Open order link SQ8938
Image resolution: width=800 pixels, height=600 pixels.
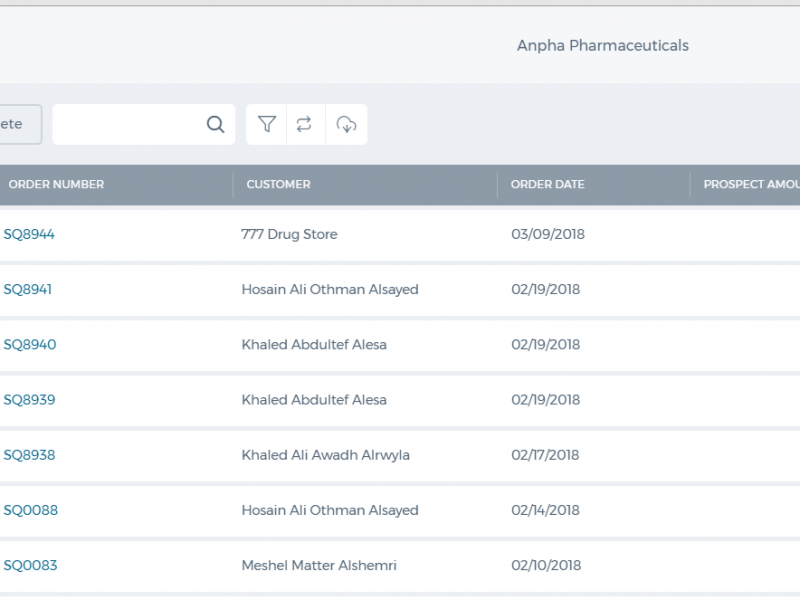(29, 455)
